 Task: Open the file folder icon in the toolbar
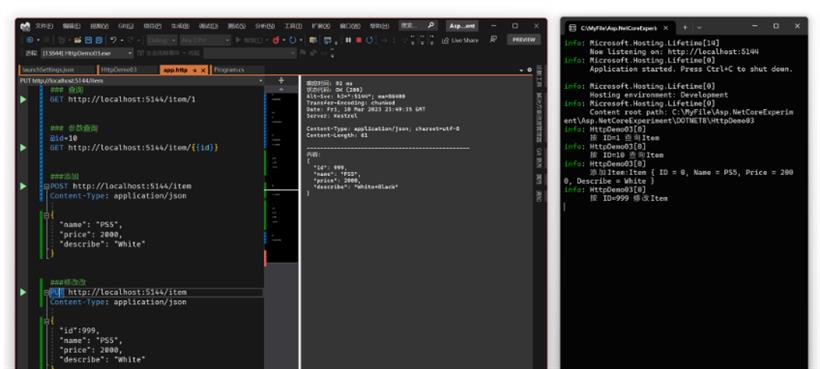(x=77, y=40)
